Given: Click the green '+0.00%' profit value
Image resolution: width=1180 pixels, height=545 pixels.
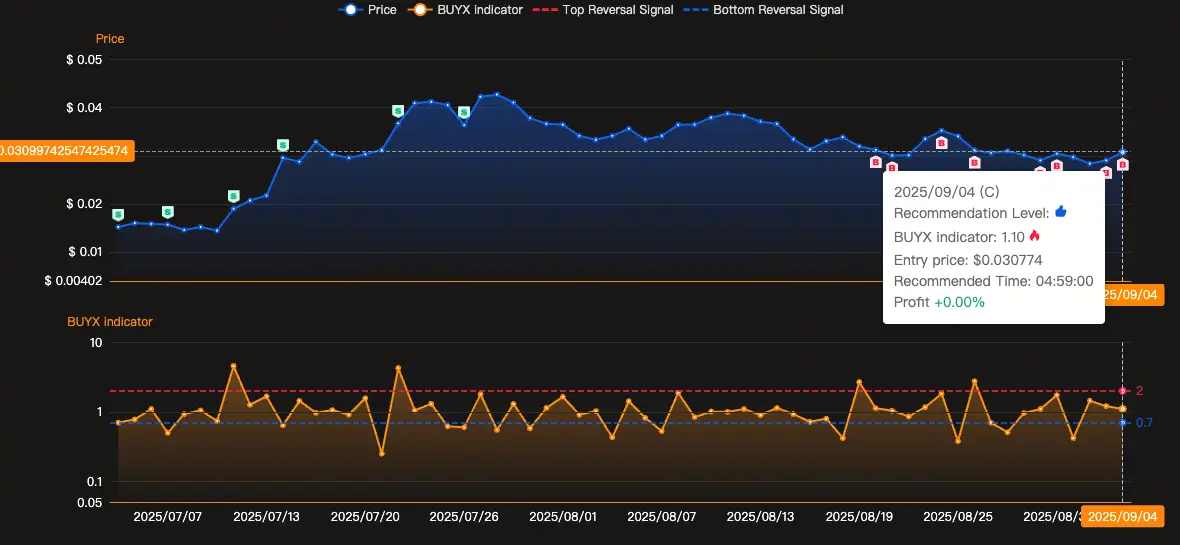Looking at the screenshot, I should pos(960,302).
